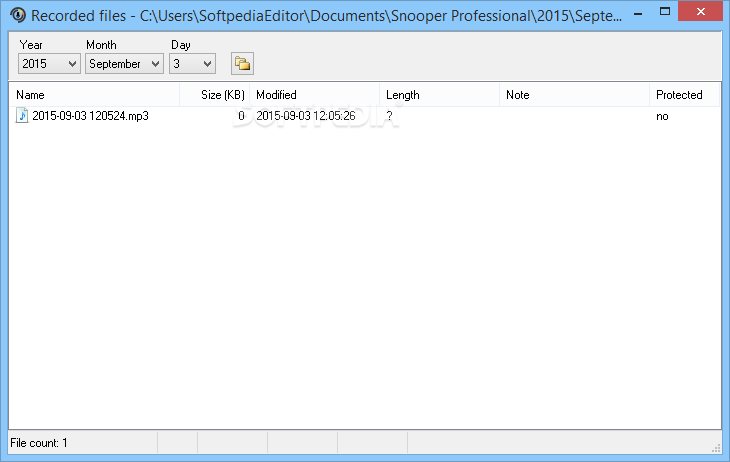Screen dimensions: 730x462
Task: Minimize the Recorded files window
Action: [x=638, y=14]
